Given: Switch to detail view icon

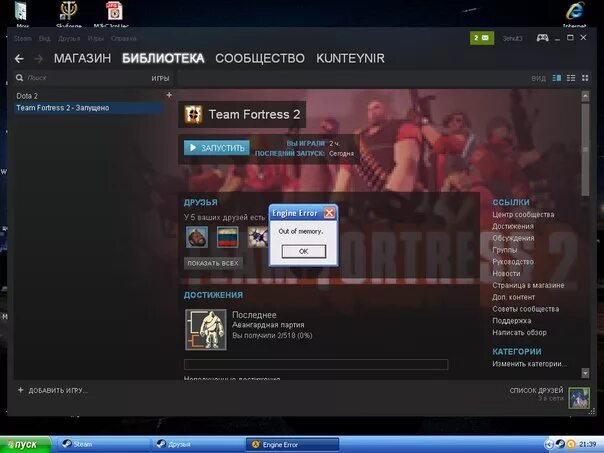Looking at the screenshot, I should click(557, 78).
